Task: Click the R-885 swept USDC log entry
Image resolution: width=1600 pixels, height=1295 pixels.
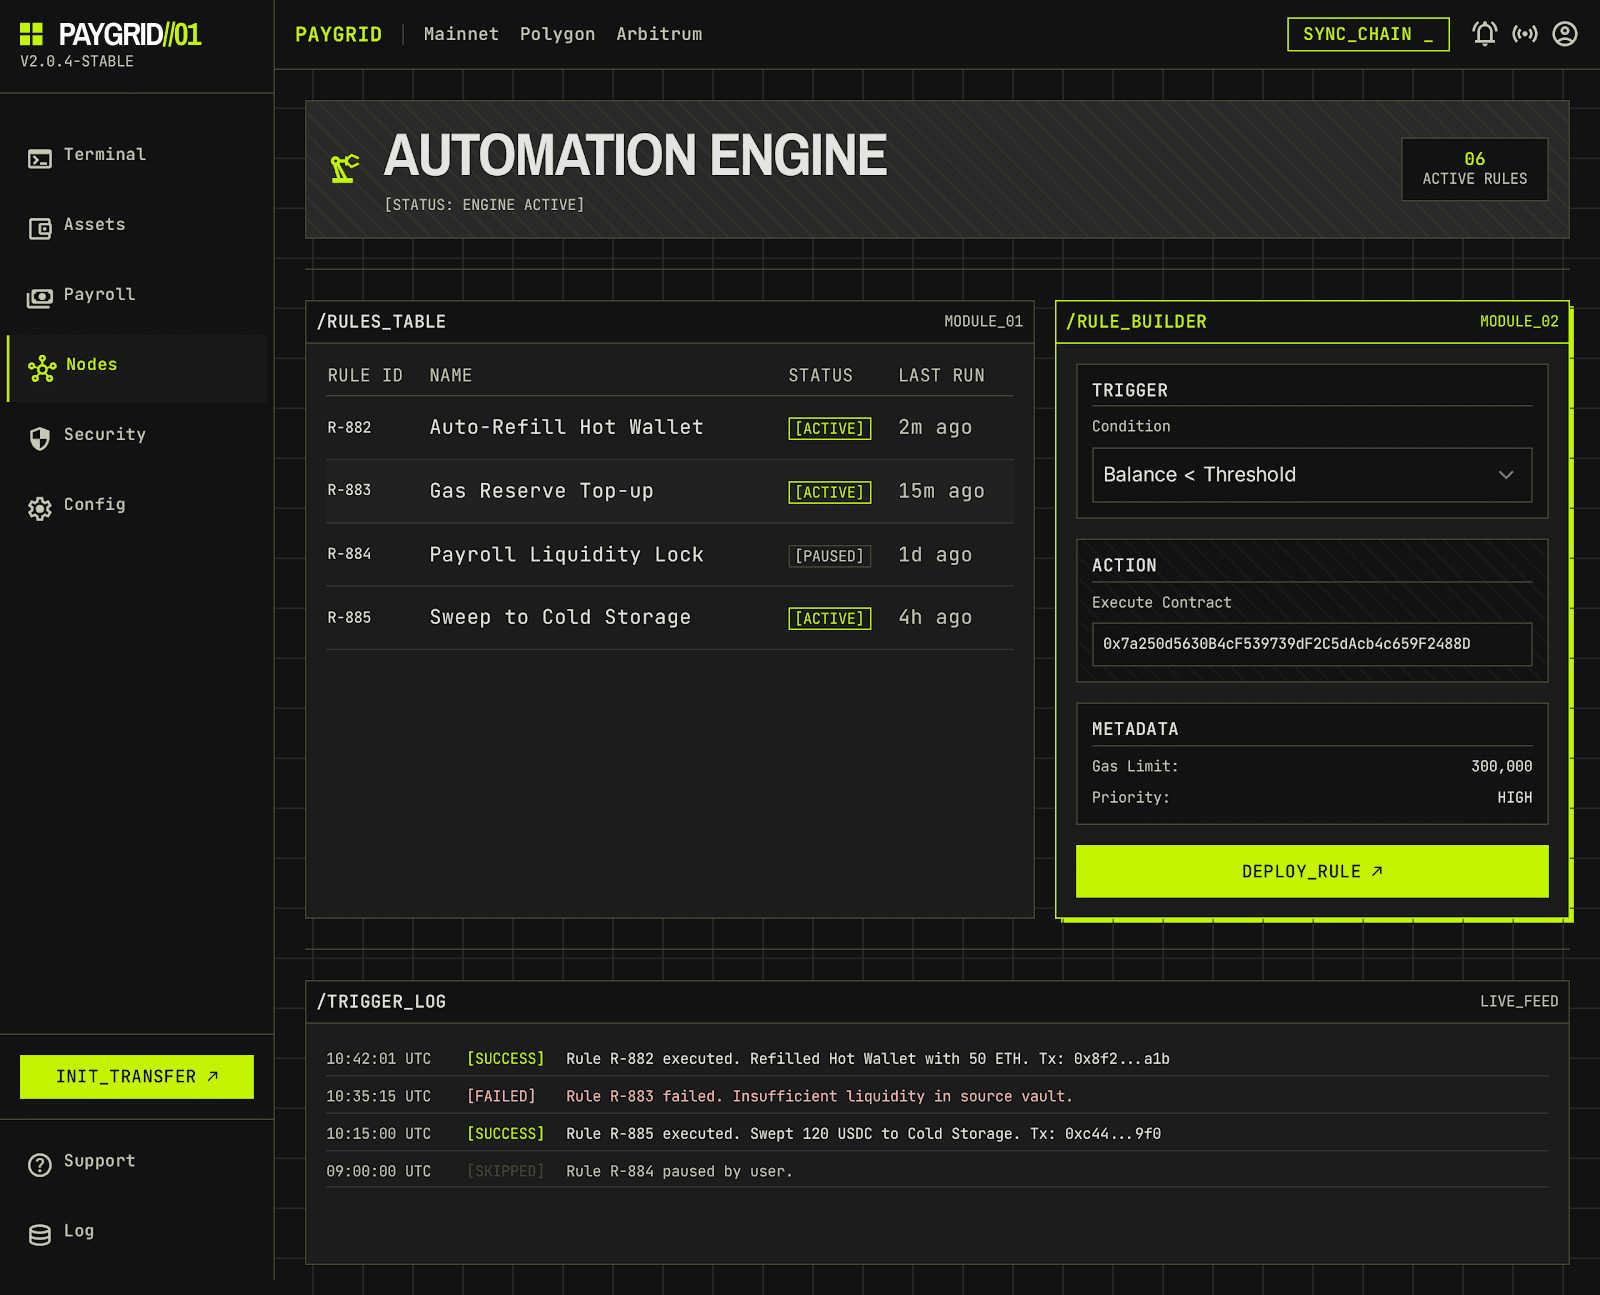Action: click(937, 1133)
